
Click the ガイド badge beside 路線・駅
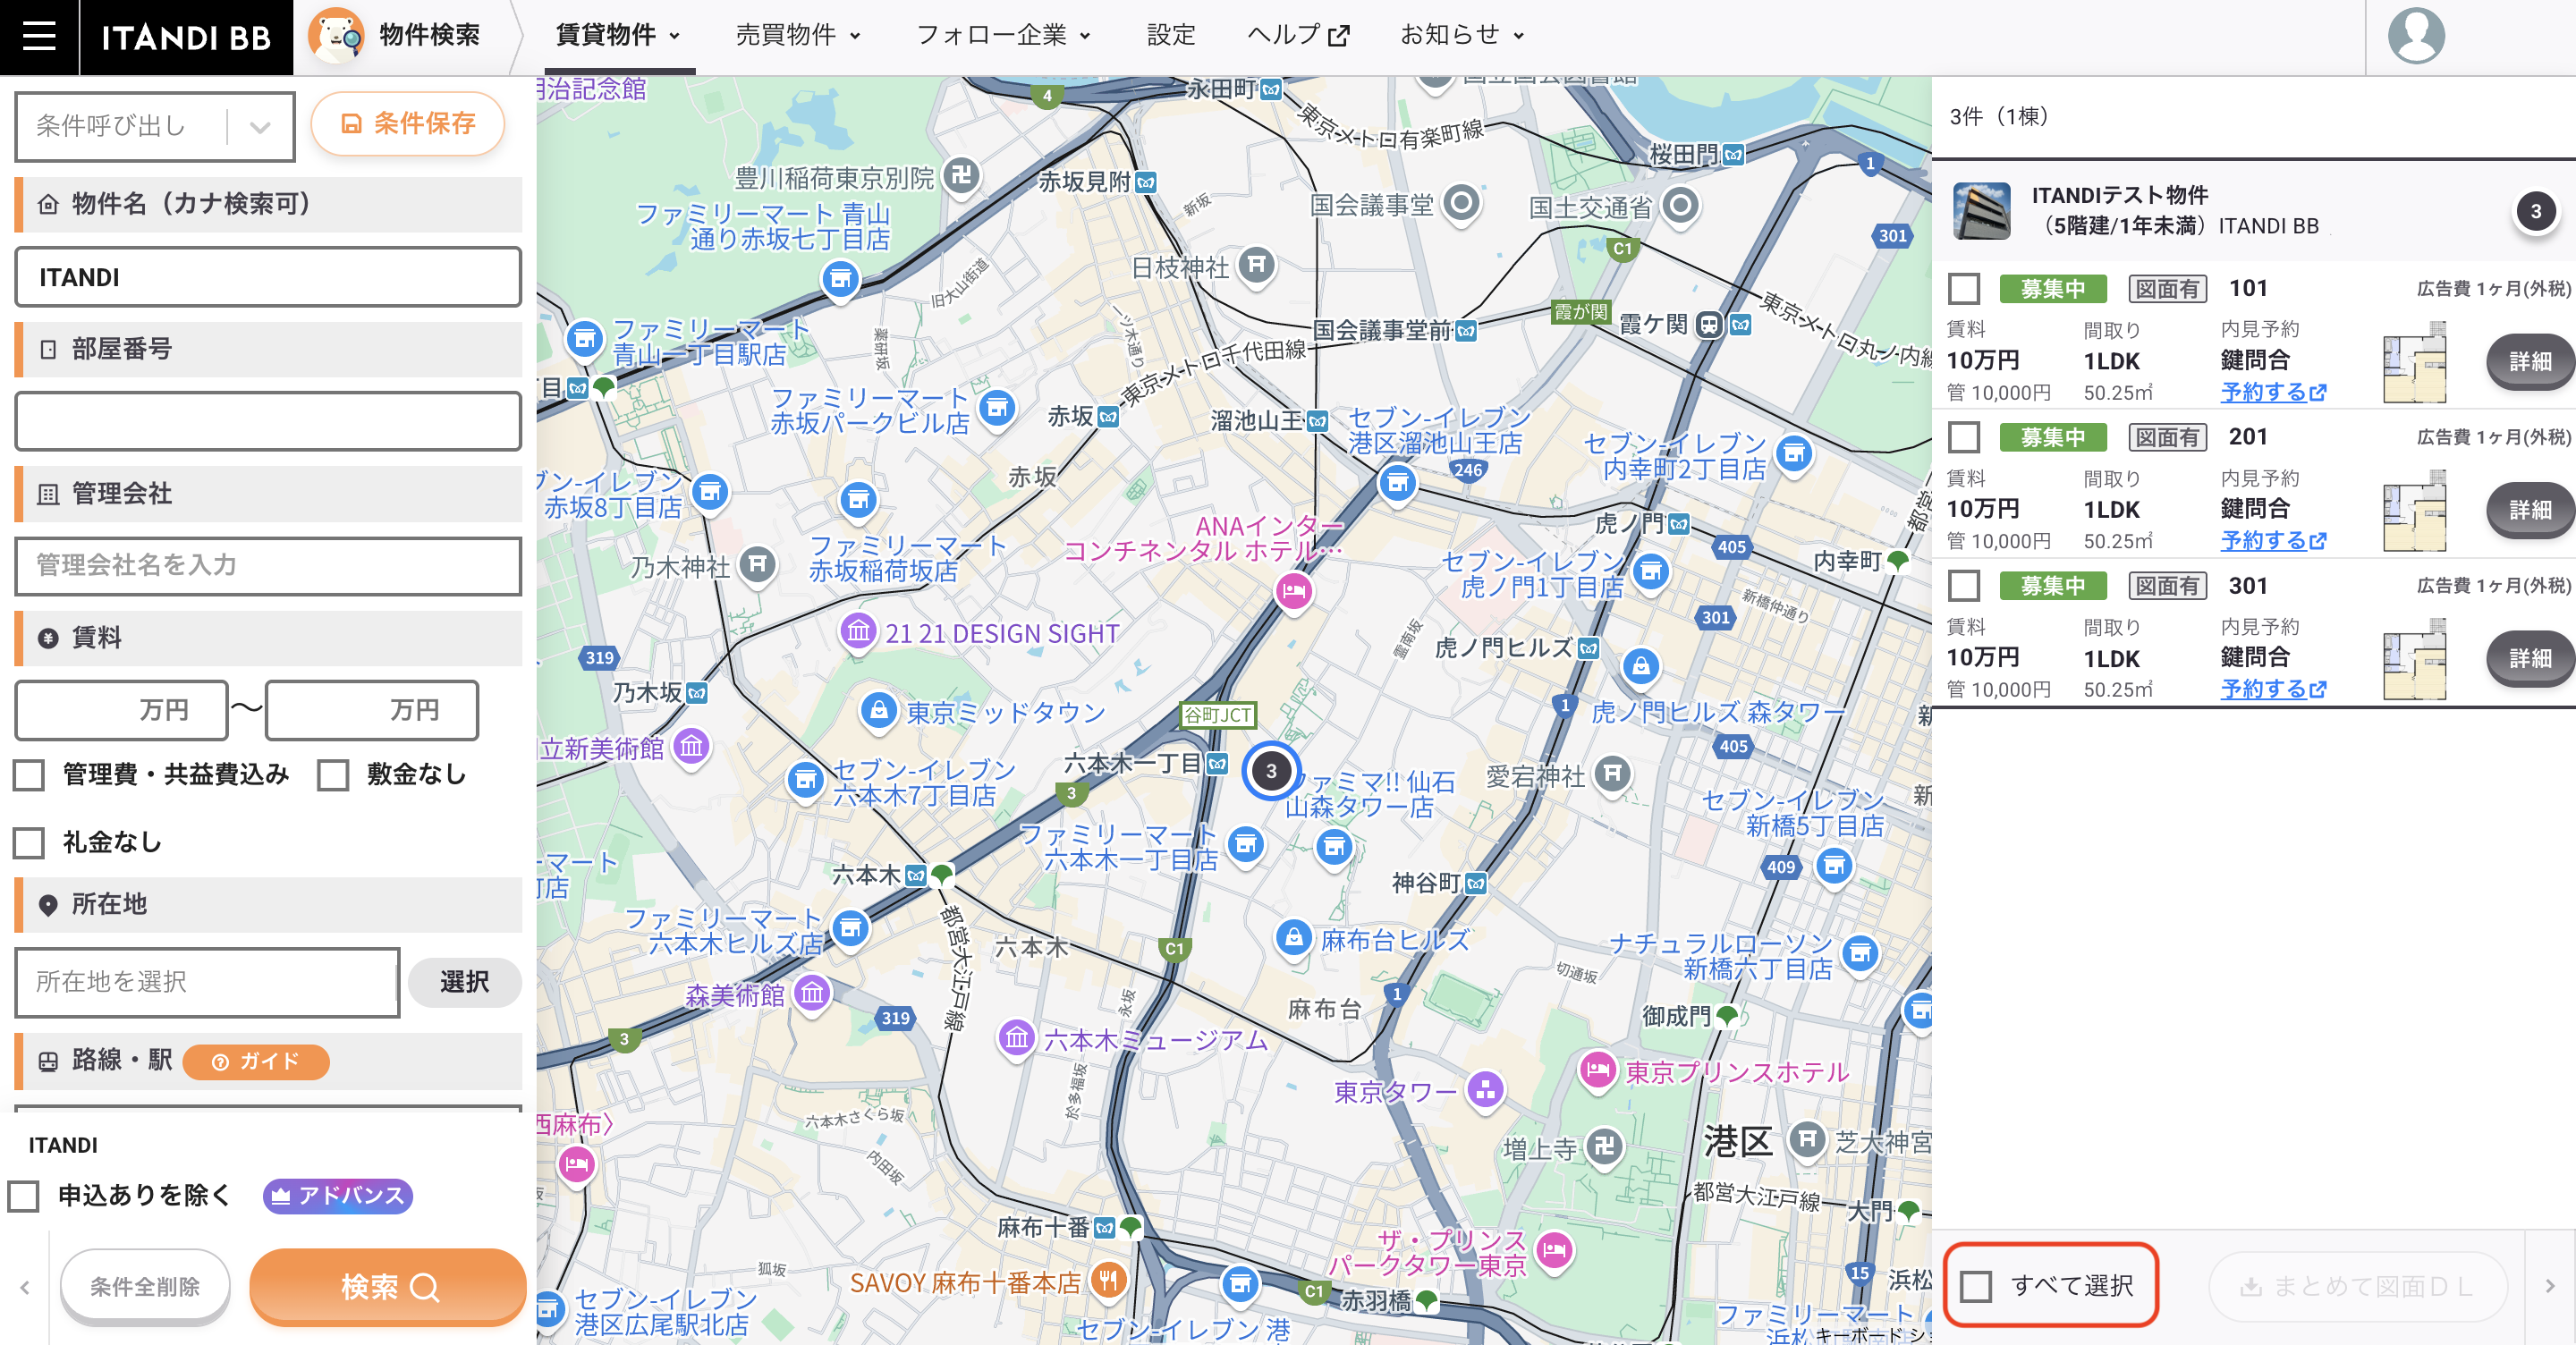pyautogui.click(x=256, y=1062)
